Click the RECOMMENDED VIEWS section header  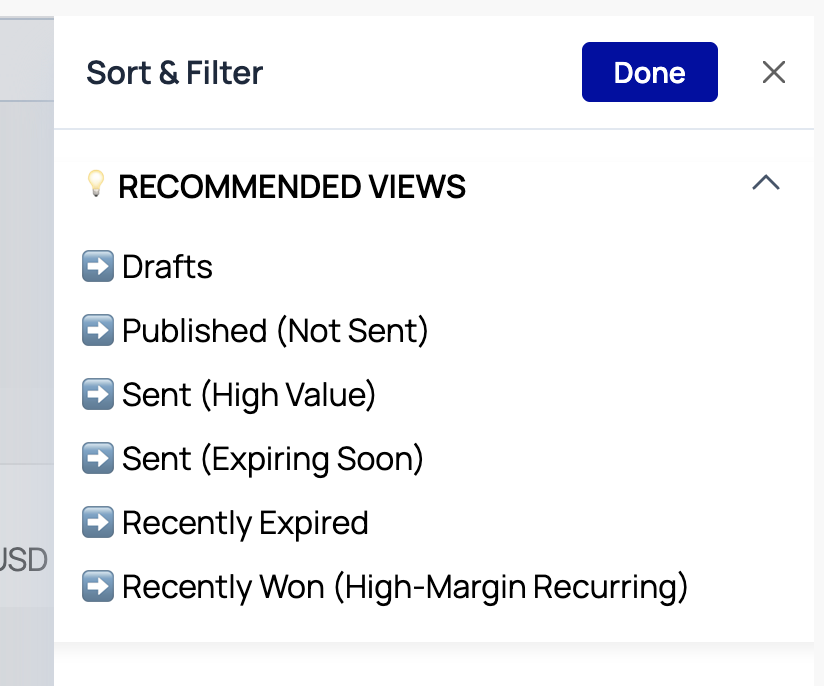point(292,187)
